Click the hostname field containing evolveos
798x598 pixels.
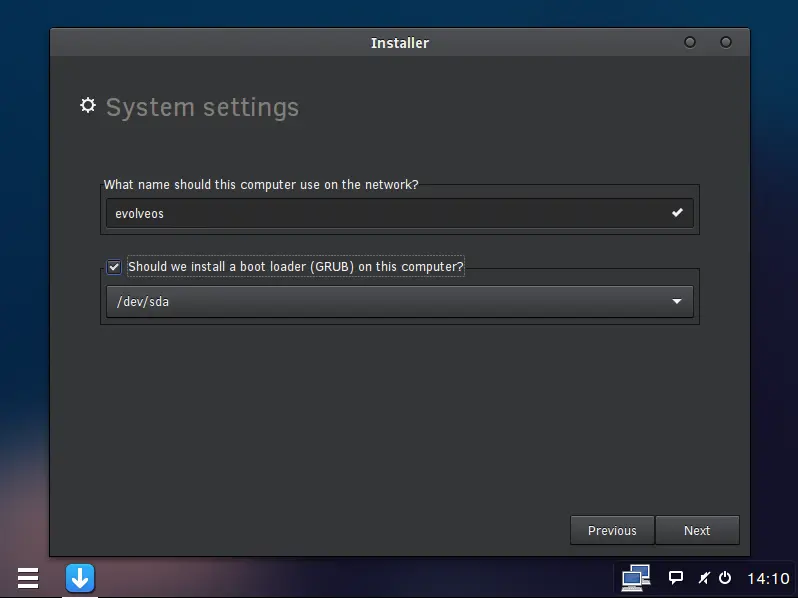(x=400, y=213)
